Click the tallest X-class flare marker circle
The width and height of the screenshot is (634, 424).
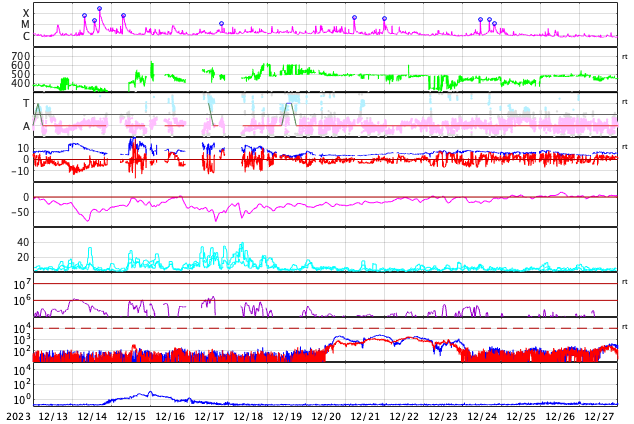(x=99, y=8)
